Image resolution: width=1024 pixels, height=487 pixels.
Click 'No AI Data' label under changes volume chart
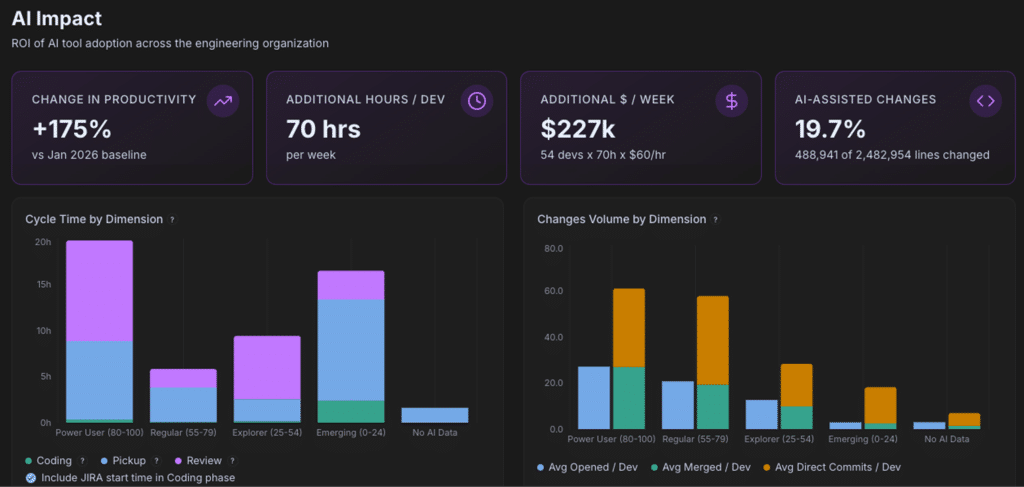coord(947,439)
